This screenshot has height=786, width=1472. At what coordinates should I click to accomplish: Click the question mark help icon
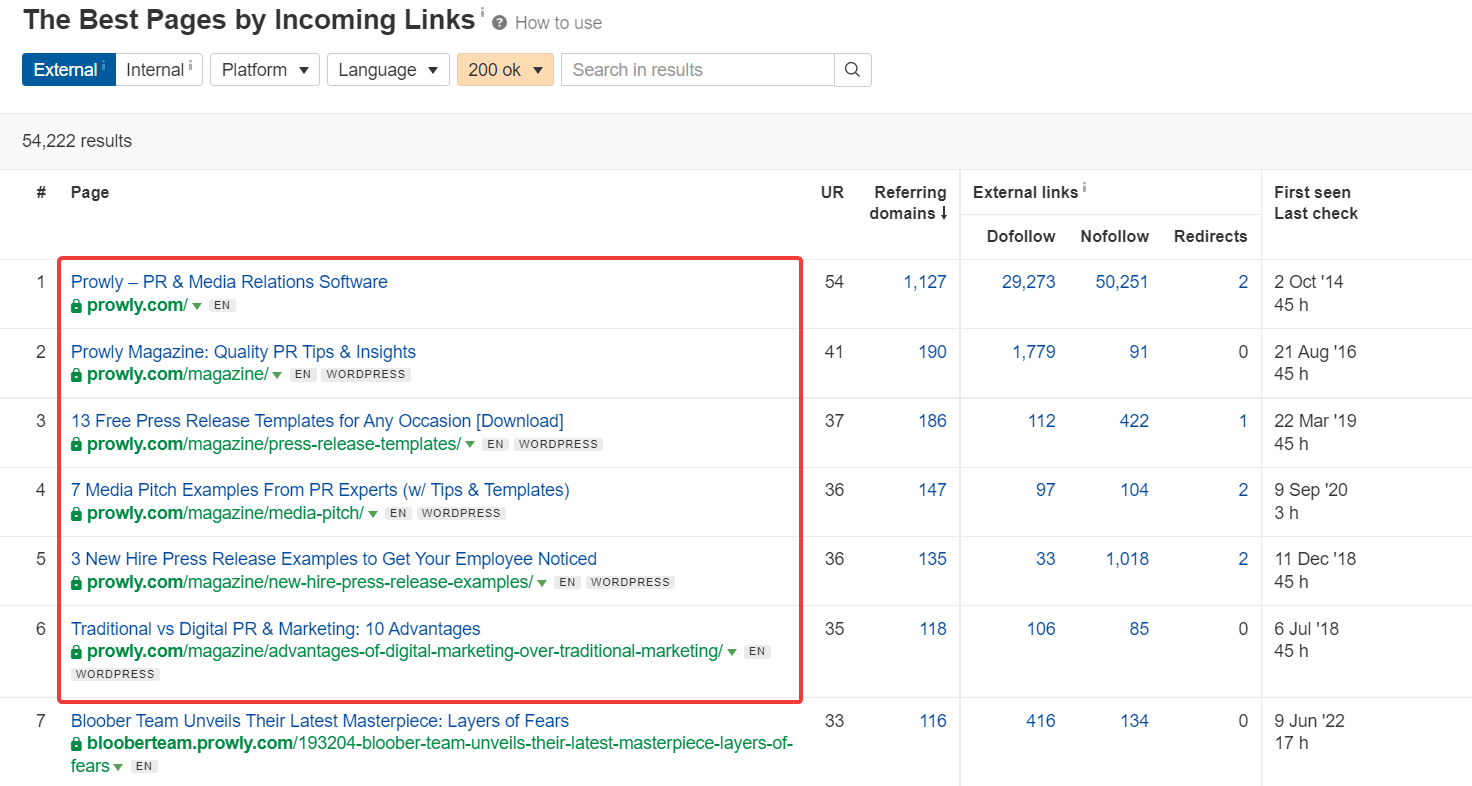[500, 23]
